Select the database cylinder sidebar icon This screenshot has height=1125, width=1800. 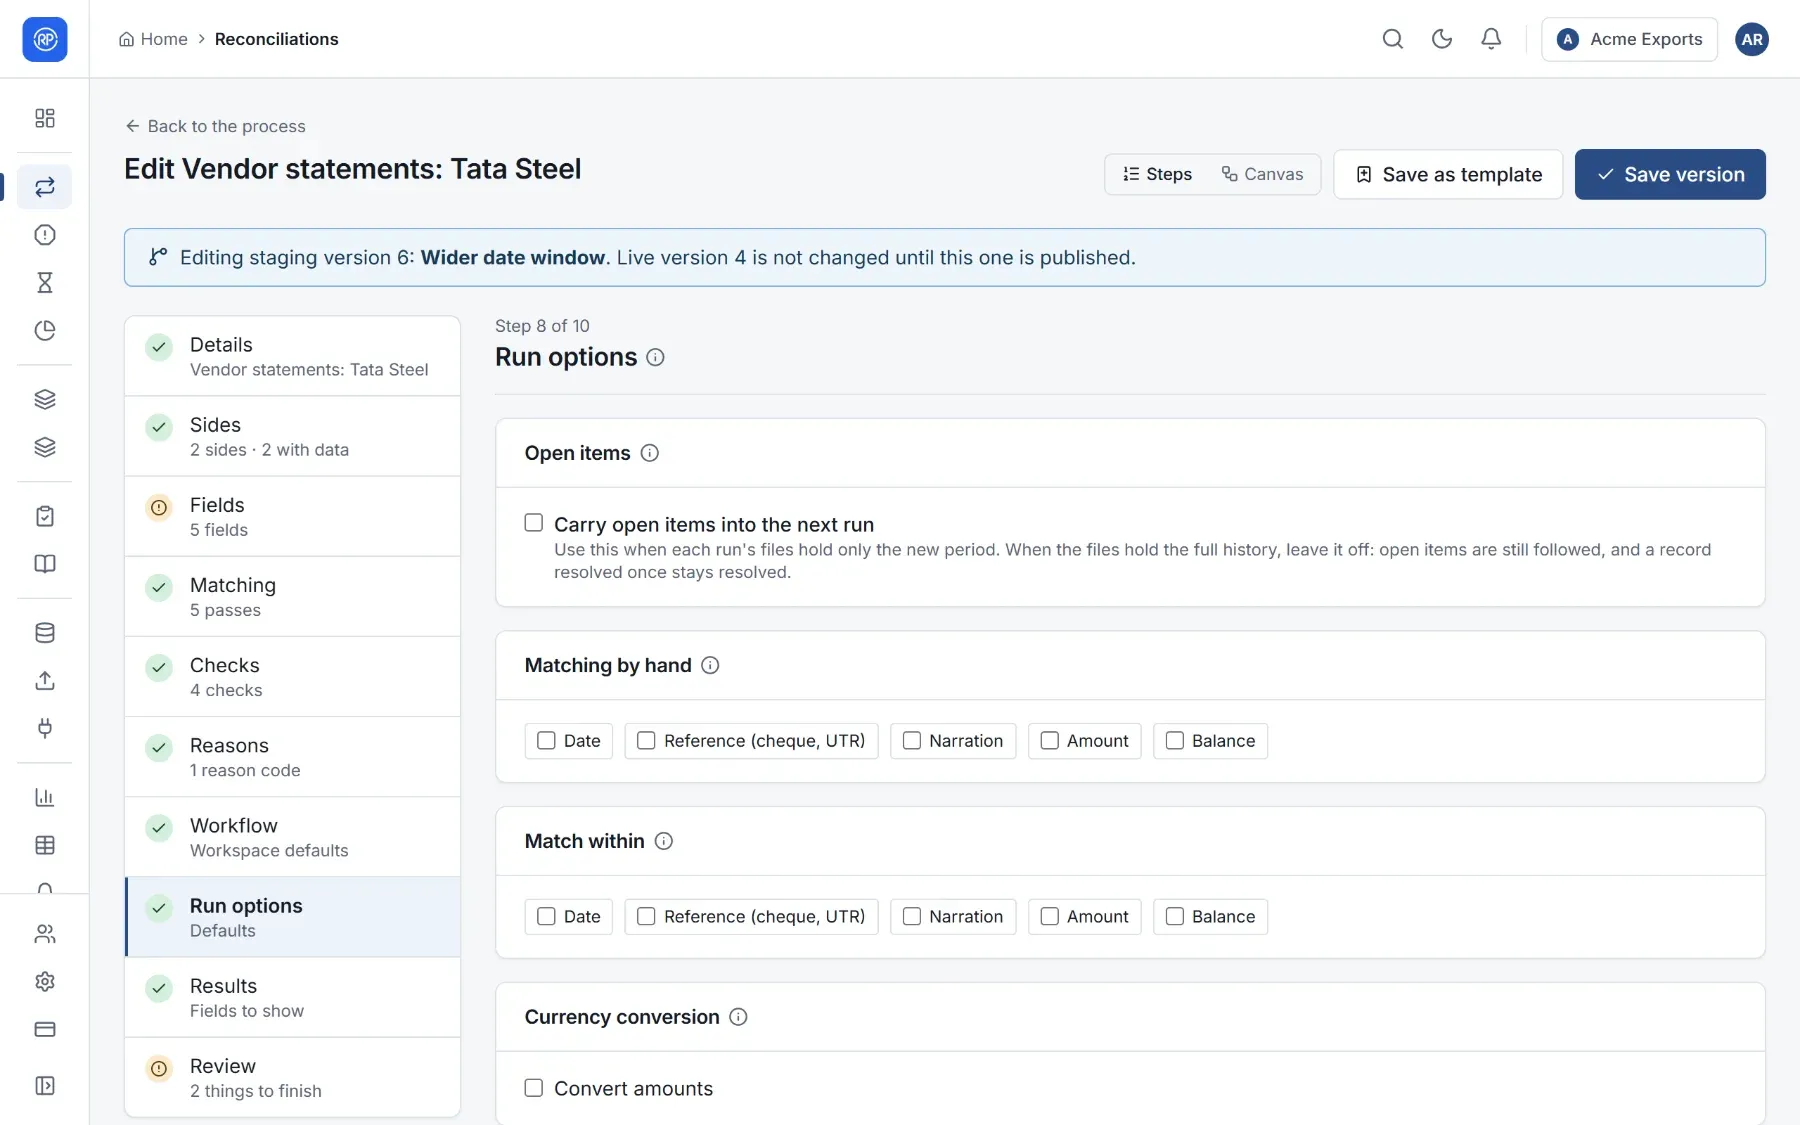tap(45, 633)
